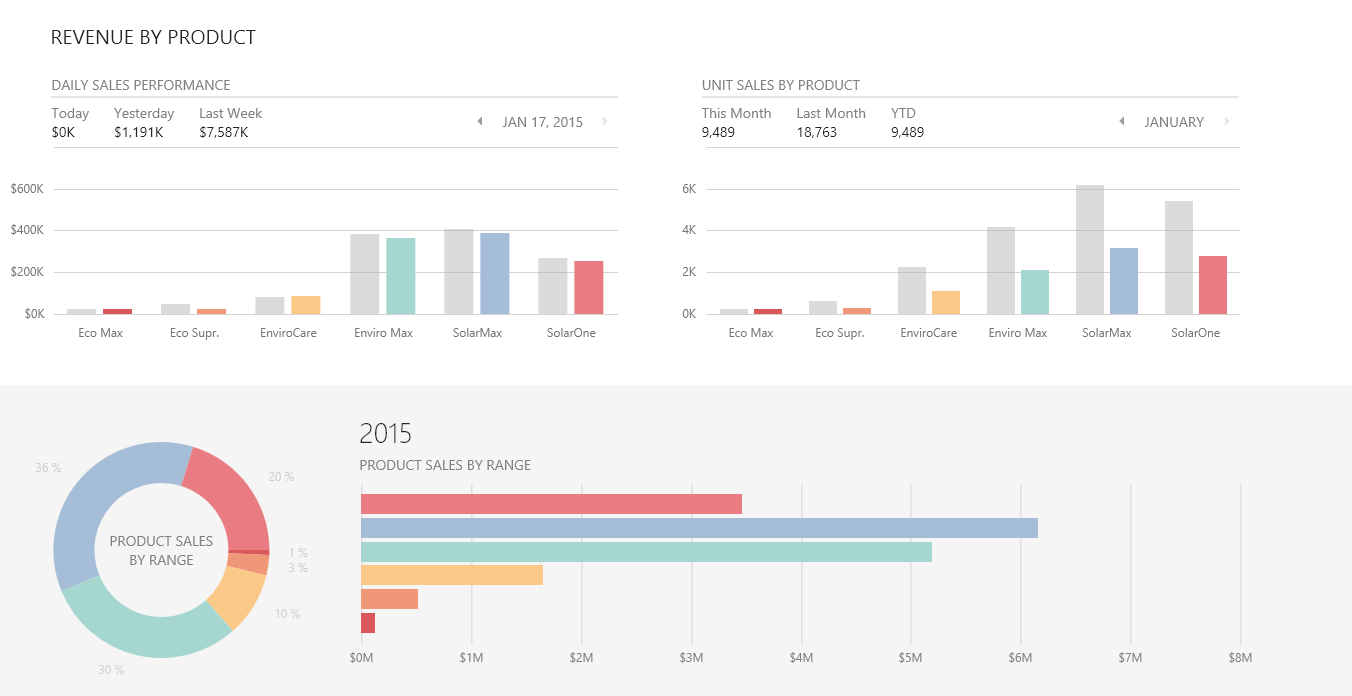This screenshot has width=1352, height=696.
Task: Select the 10% yellow donut segment
Action: click(x=238, y=596)
